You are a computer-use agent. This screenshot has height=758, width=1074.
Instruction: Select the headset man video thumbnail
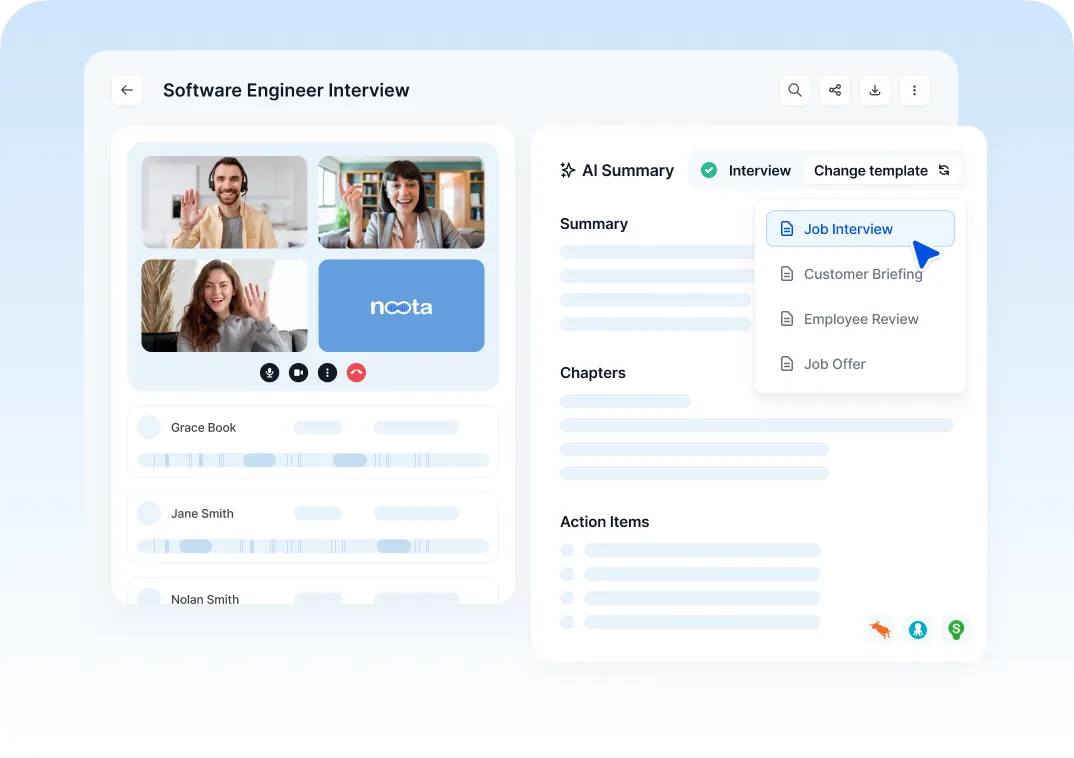(x=224, y=202)
